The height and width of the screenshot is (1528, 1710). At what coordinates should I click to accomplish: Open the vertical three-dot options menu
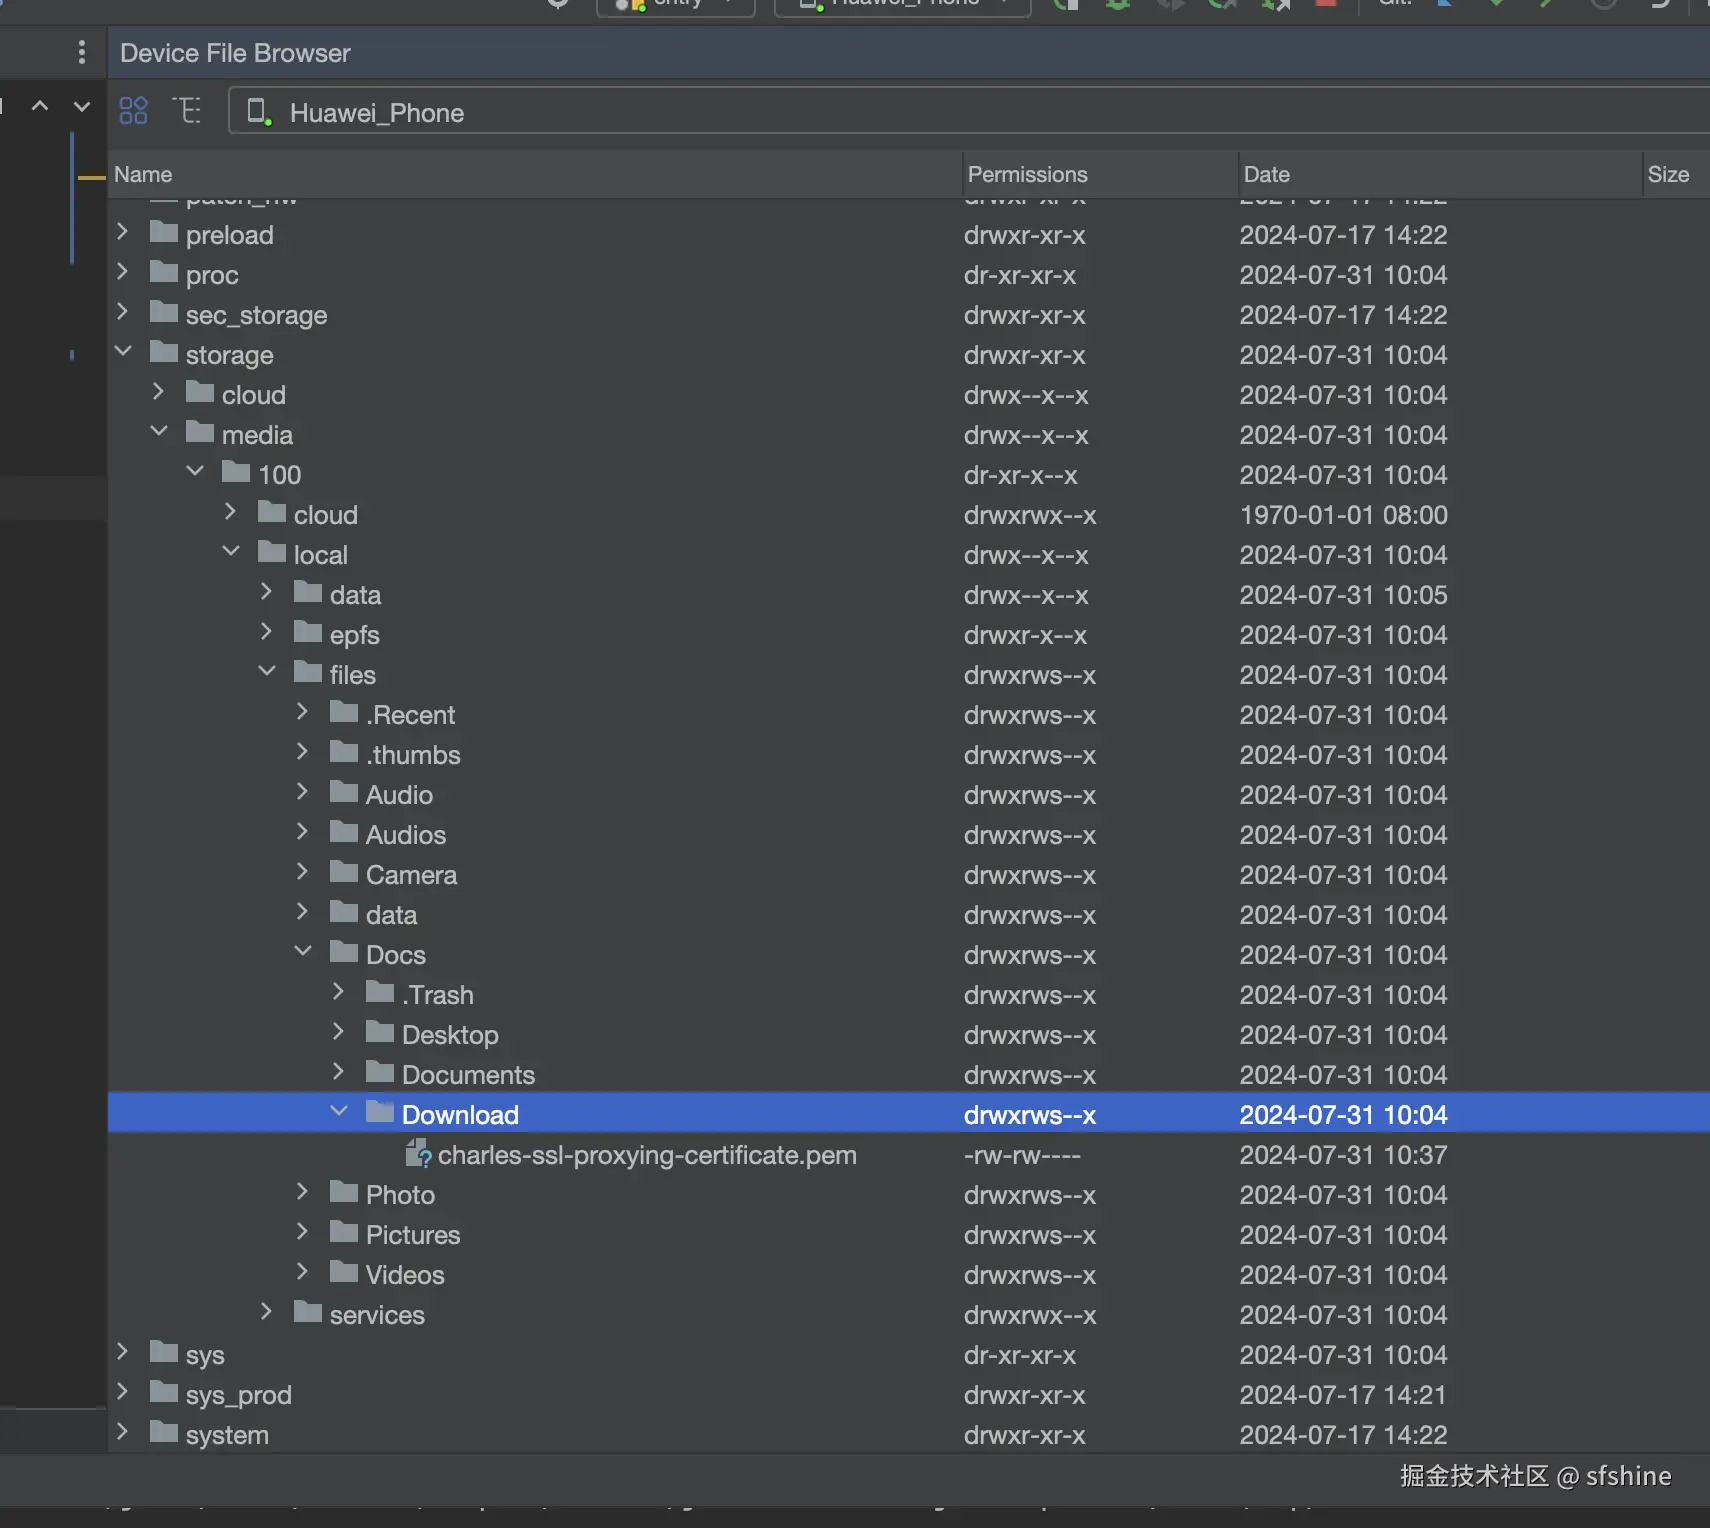pos(82,52)
